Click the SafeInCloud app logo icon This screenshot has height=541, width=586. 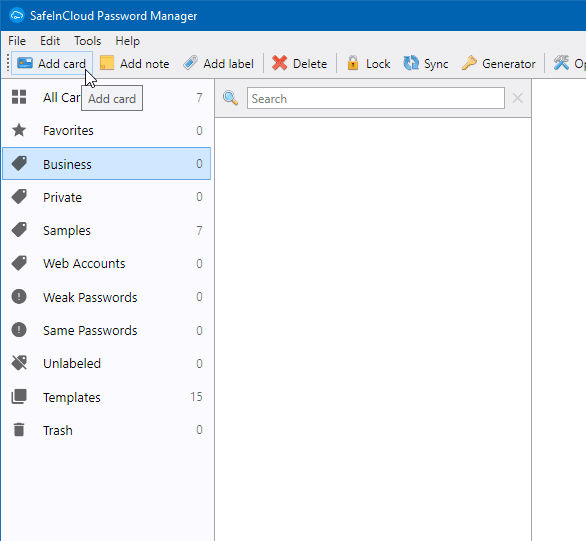click(x=16, y=16)
